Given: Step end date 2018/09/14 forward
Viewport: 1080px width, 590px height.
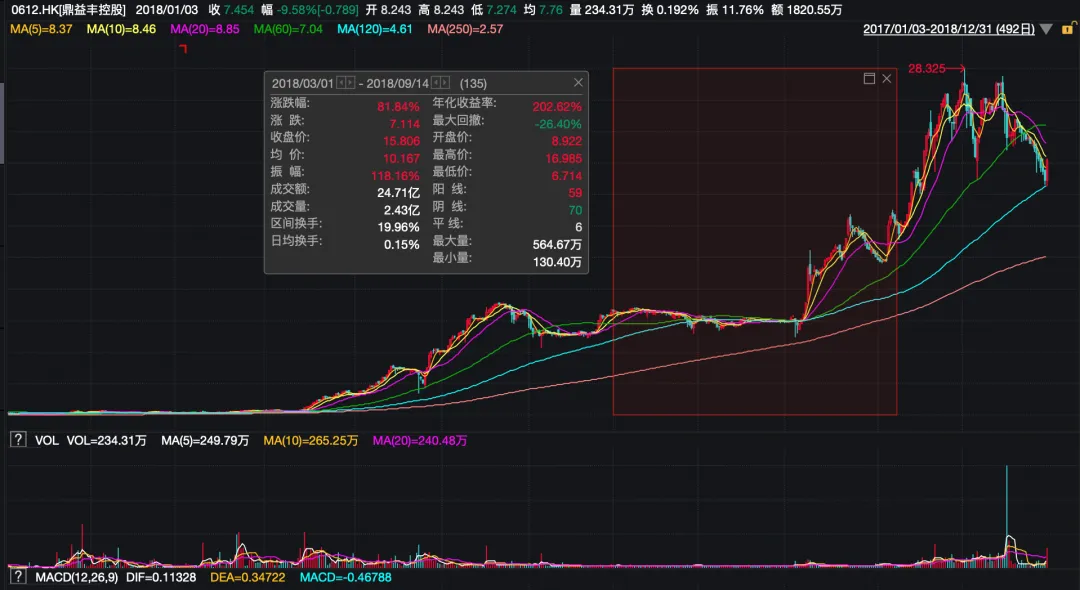Looking at the screenshot, I should tap(446, 83).
